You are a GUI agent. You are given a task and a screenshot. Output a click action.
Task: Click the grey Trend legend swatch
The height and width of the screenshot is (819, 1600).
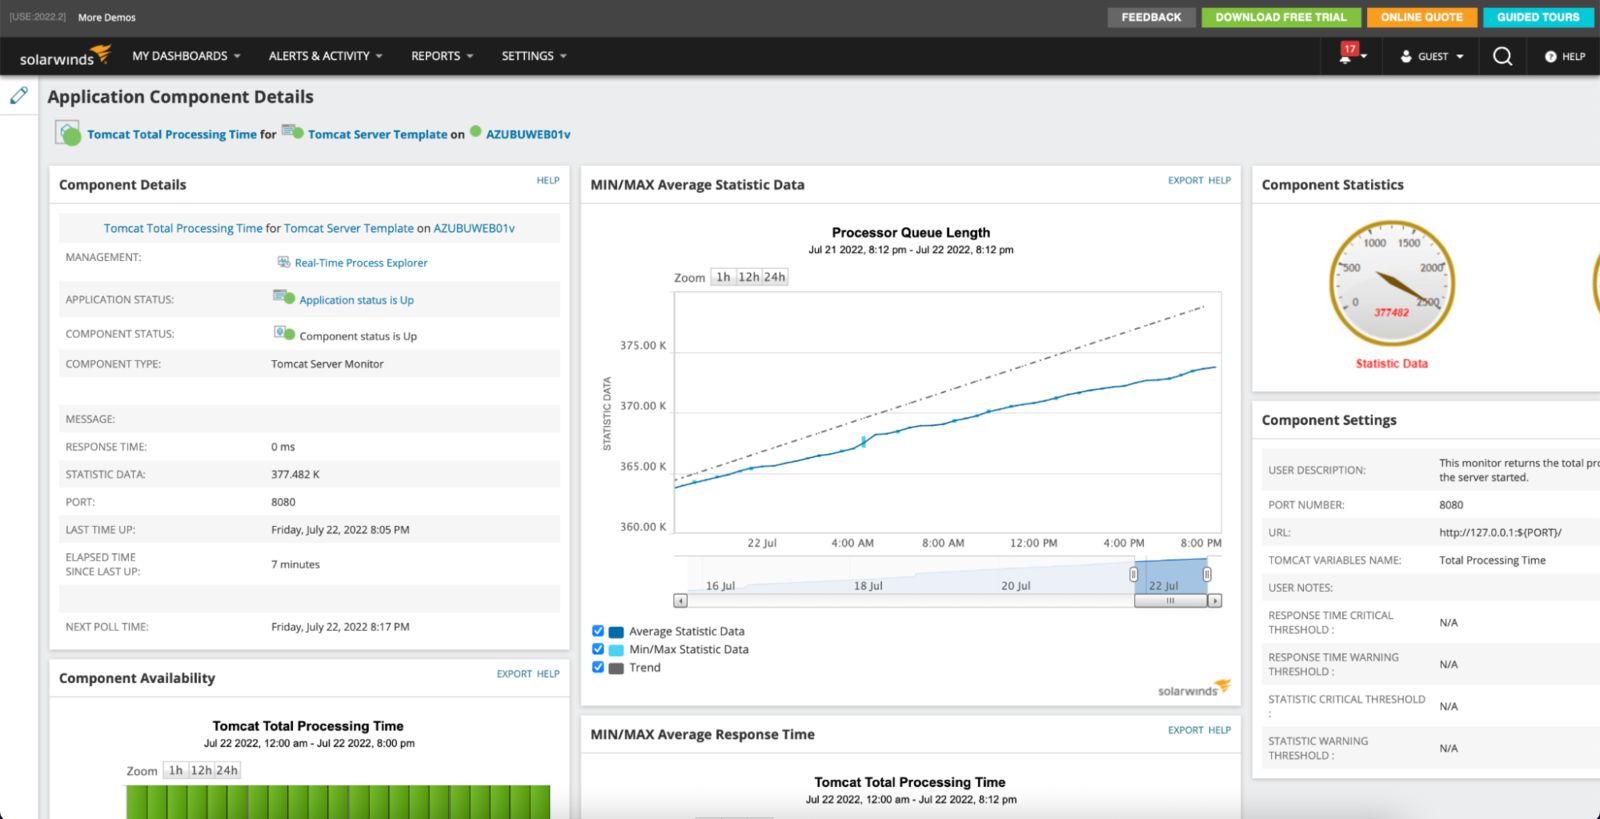click(616, 668)
